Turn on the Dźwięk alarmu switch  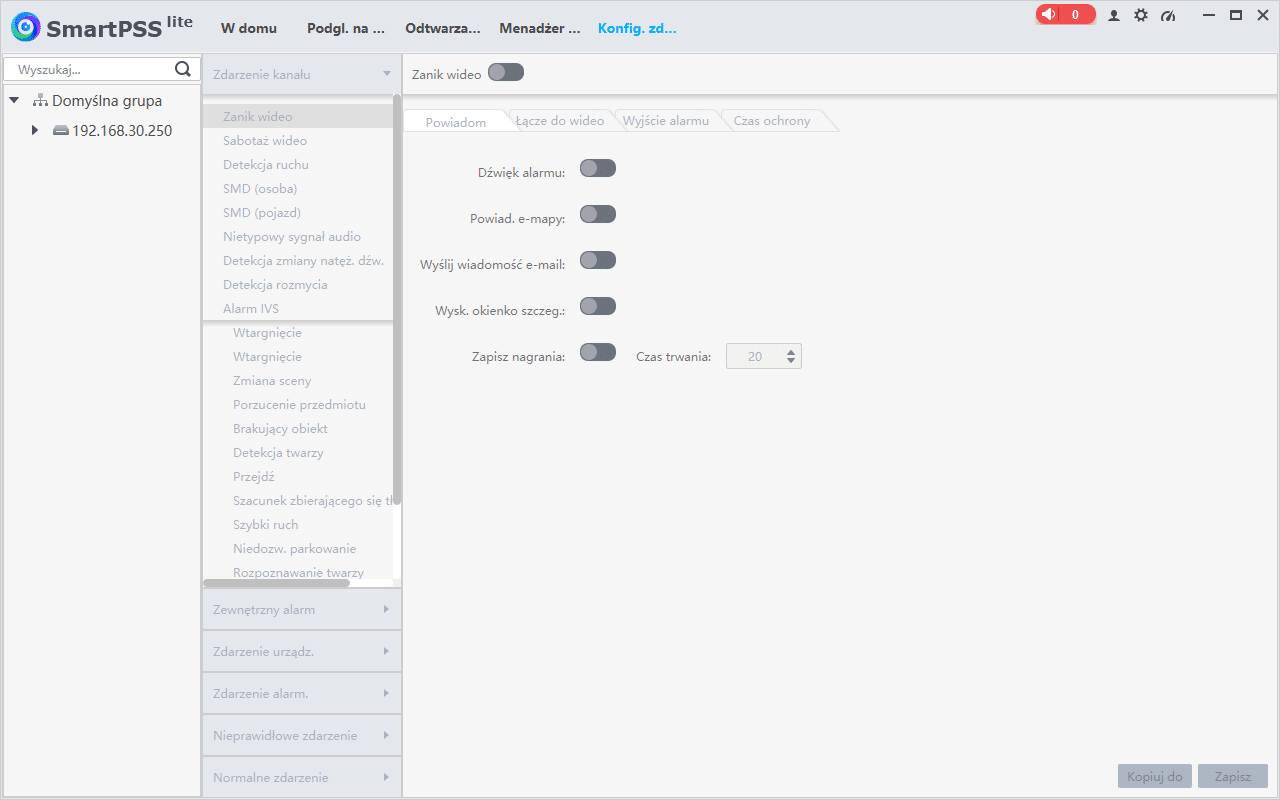click(598, 169)
